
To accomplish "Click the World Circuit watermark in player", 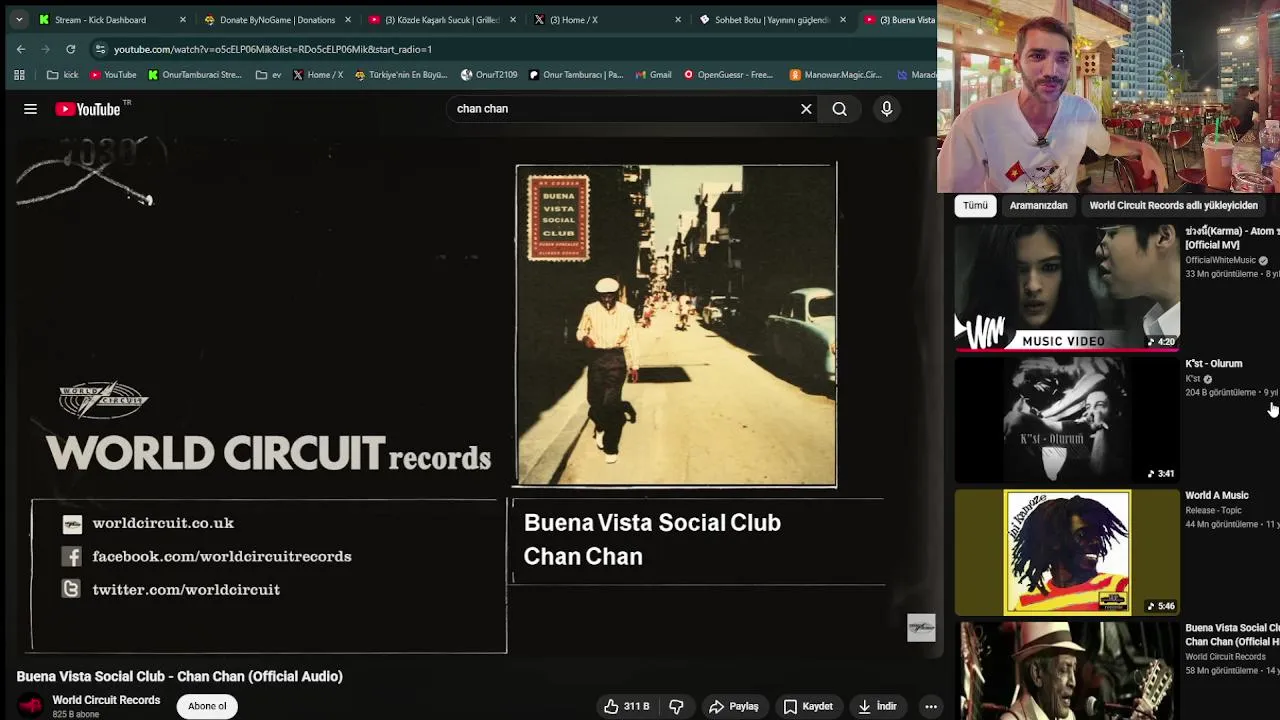I will click(x=921, y=627).
